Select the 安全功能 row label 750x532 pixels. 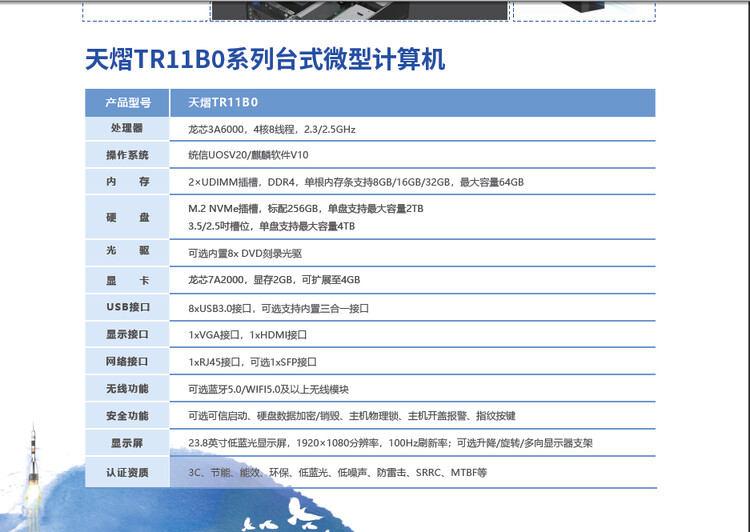coord(127,416)
